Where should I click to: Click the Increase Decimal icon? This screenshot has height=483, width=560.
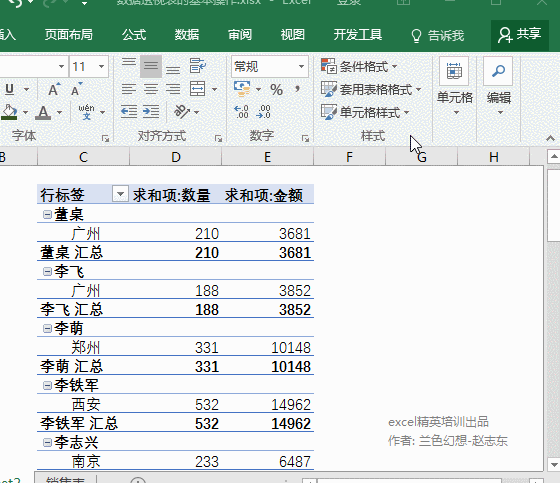pyautogui.click(x=241, y=112)
